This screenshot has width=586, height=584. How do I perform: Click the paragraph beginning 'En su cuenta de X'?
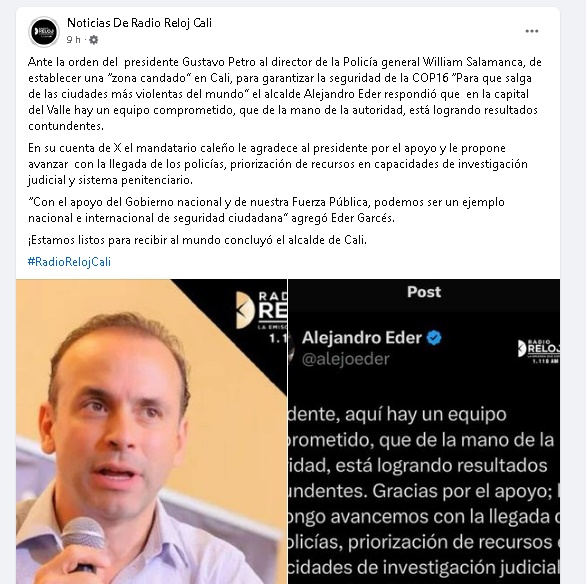coord(278,164)
